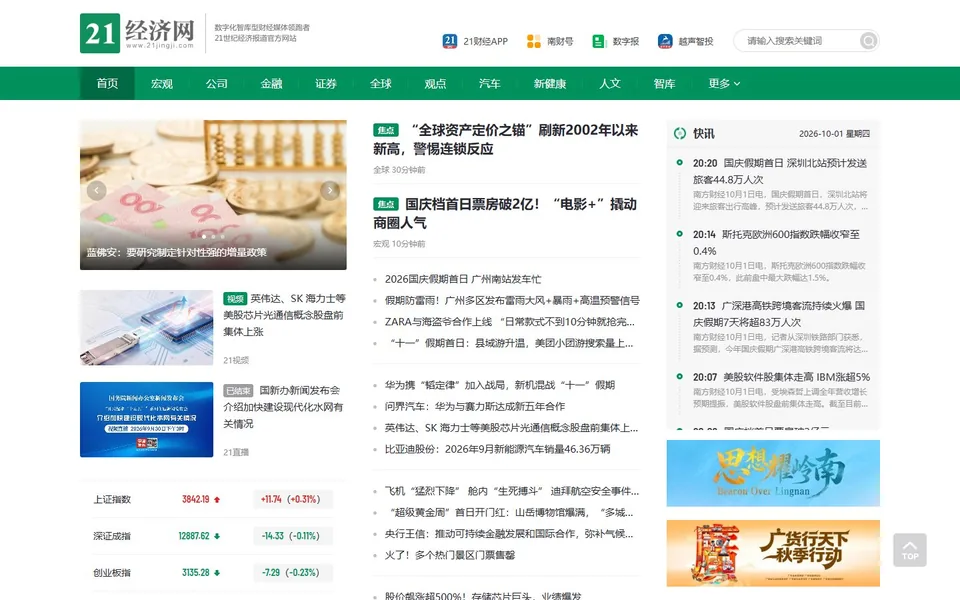Open 央行王信 可持续金融 article
The height and width of the screenshot is (600, 960).
(509, 534)
